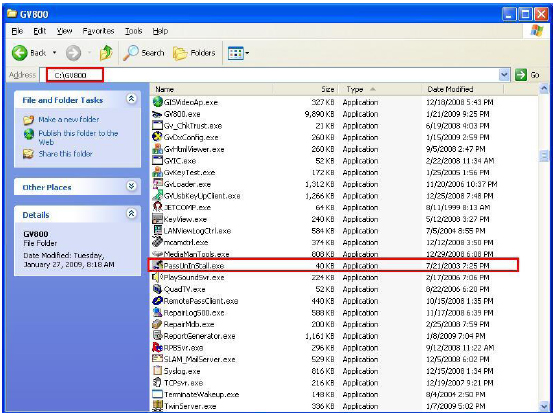Click the GvKeyTest.exe icon
This screenshot has height=413, width=556.
point(157,172)
